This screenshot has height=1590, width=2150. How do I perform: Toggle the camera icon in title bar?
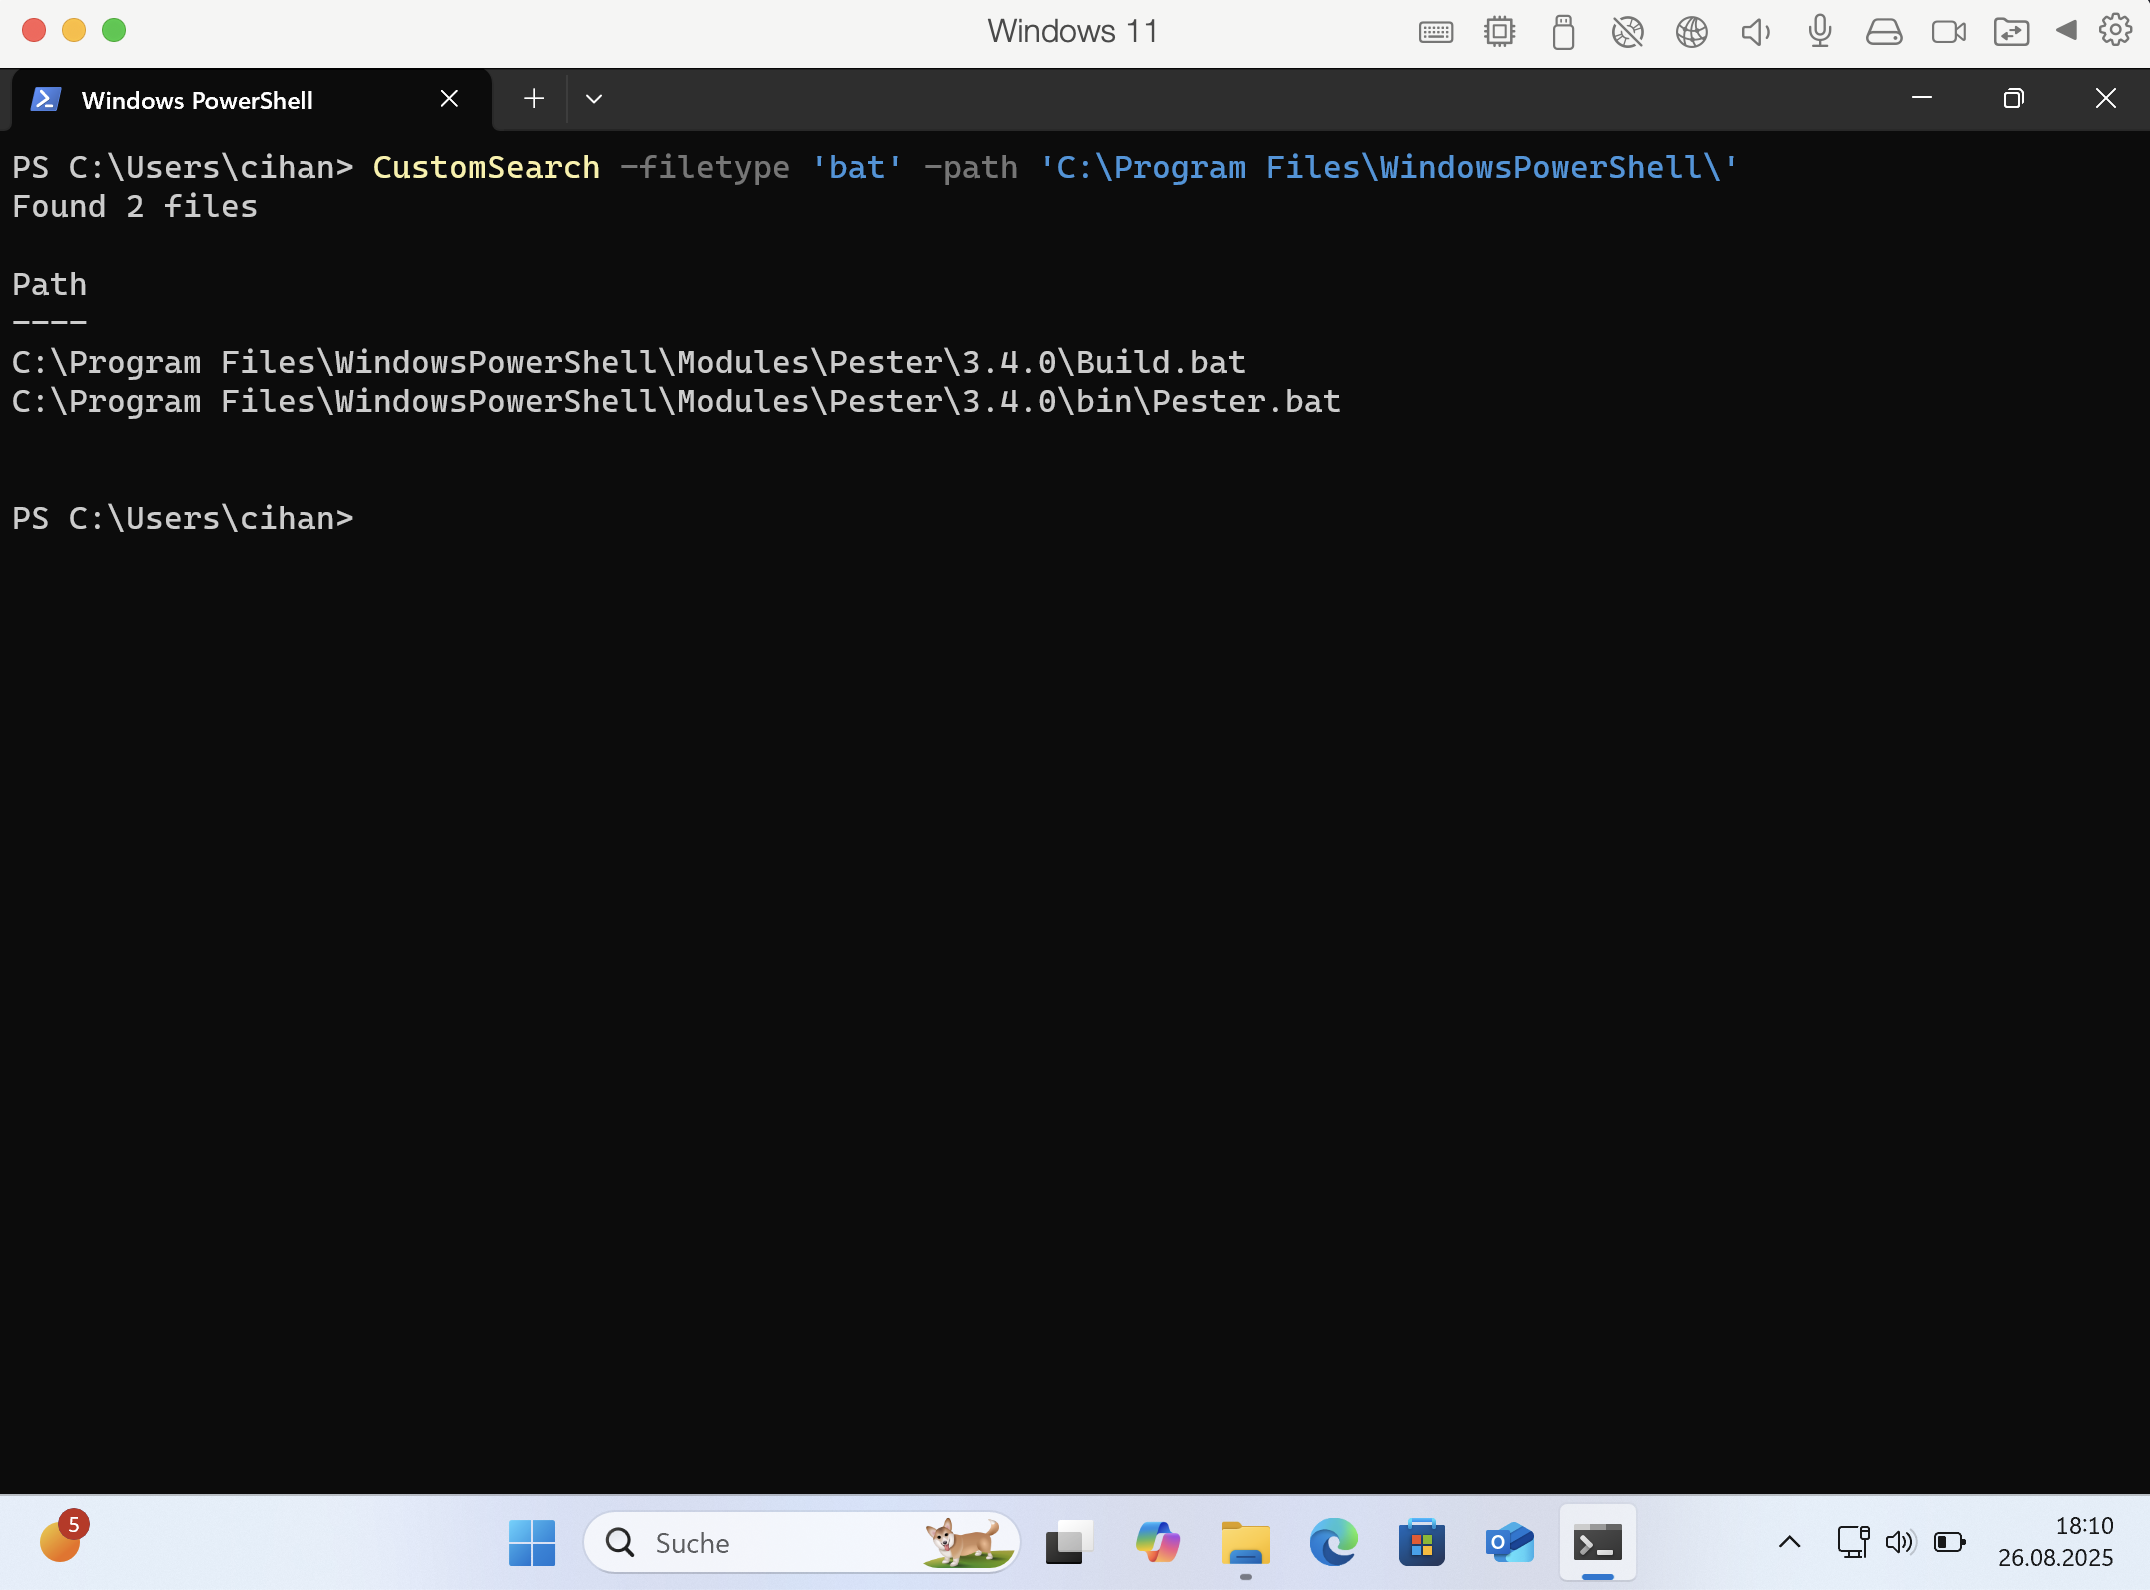1948,32
